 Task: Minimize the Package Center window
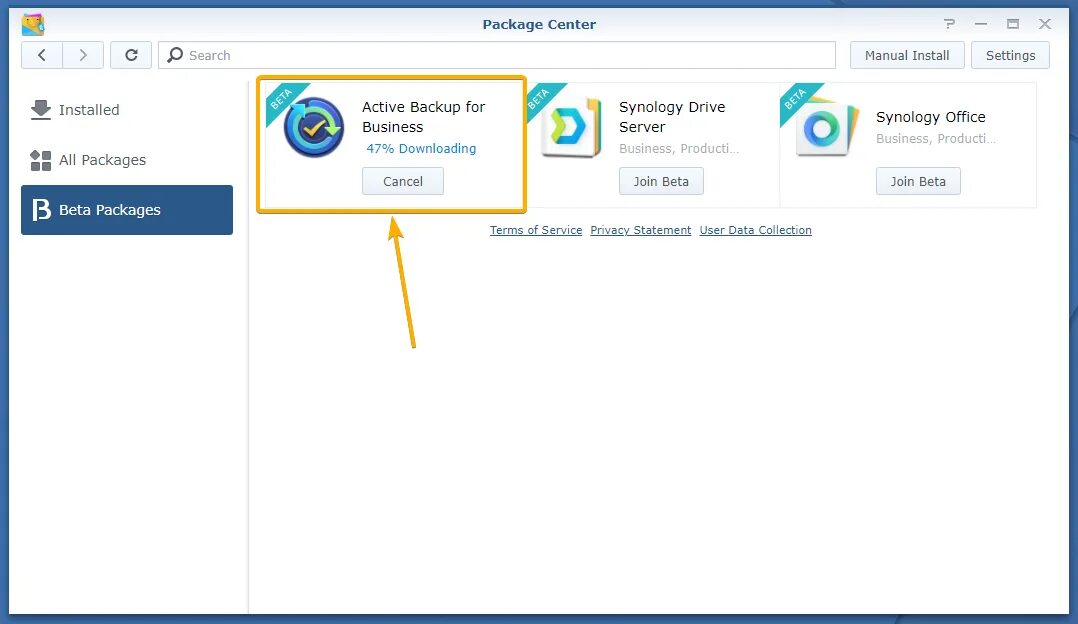pos(981,24)
